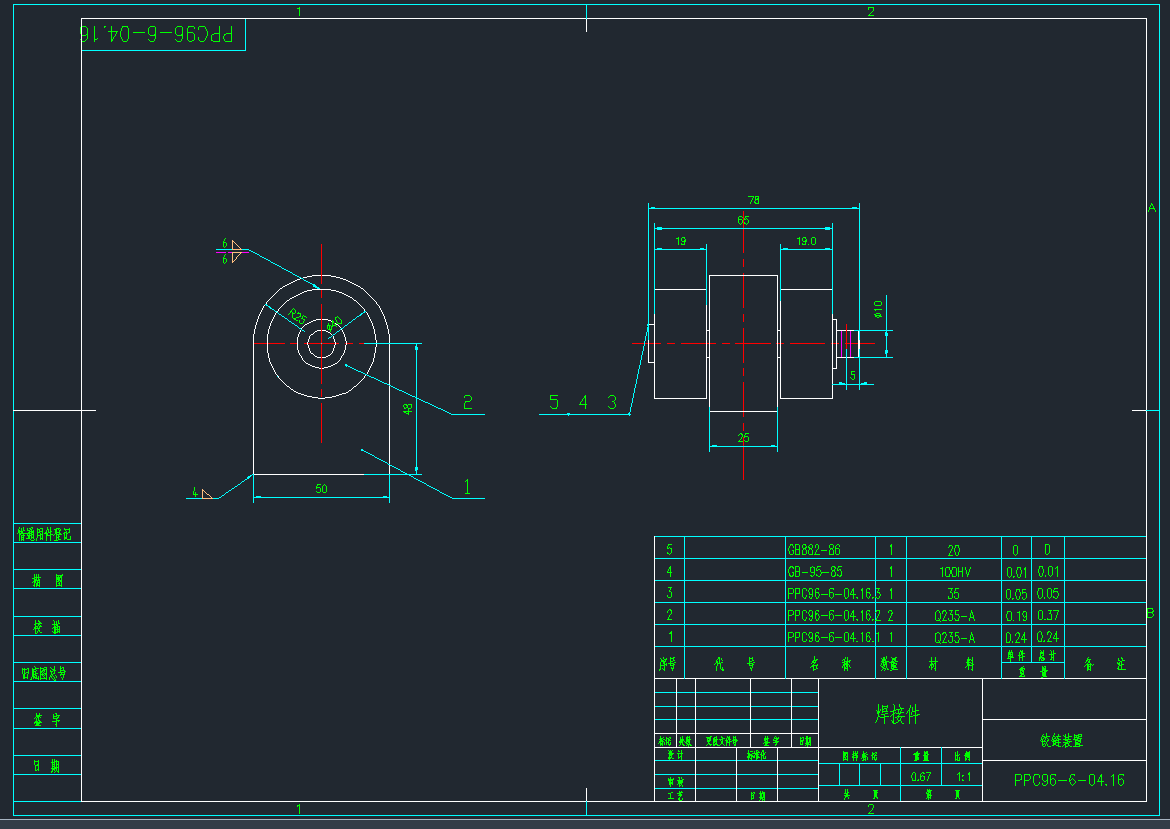1170x829 pixels.
Task: Select the 单件 weight subheader
Action: pos(1016,655)
